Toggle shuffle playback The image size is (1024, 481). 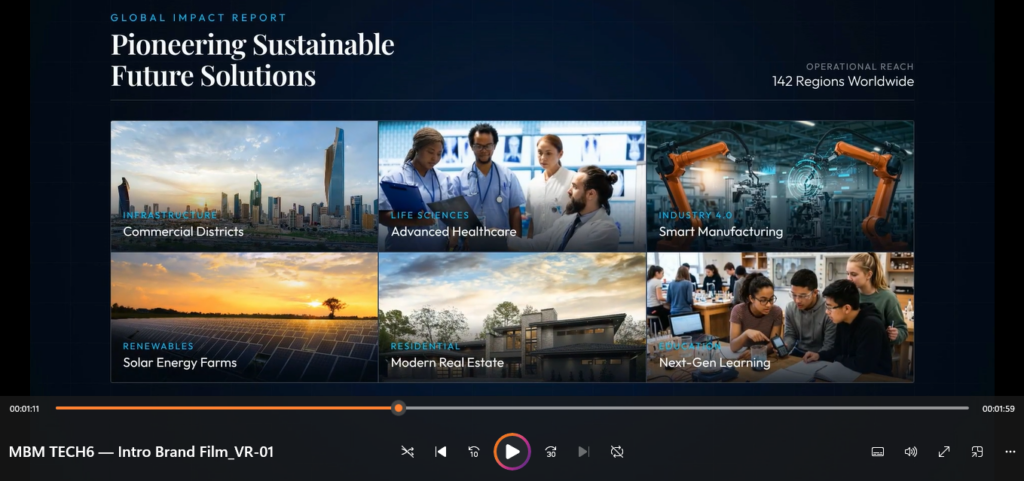408,452
